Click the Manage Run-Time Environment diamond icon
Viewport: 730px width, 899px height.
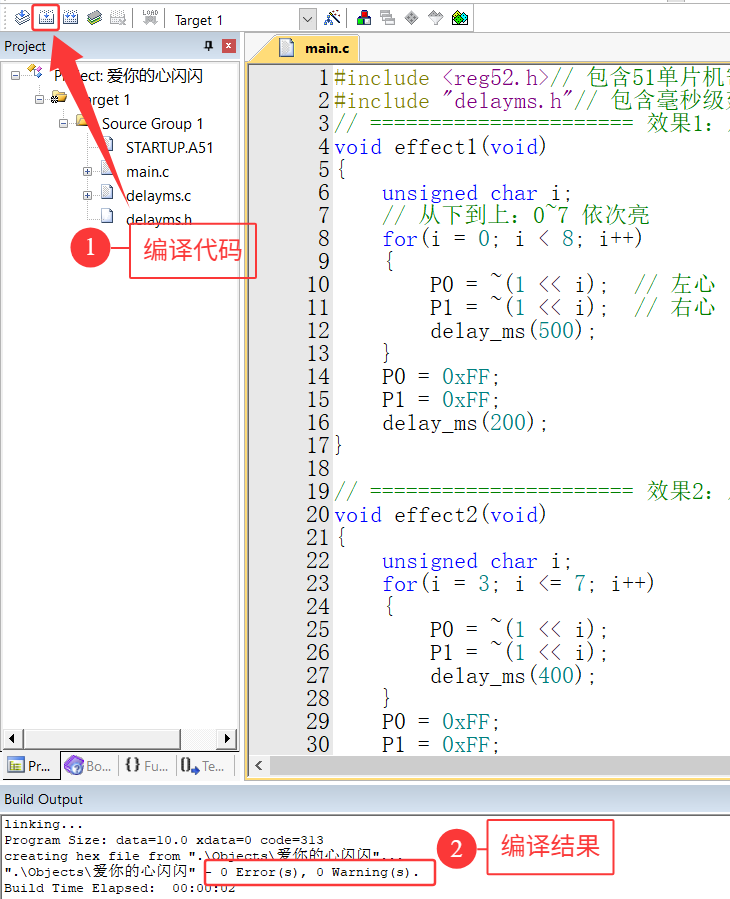click(411, 18)
